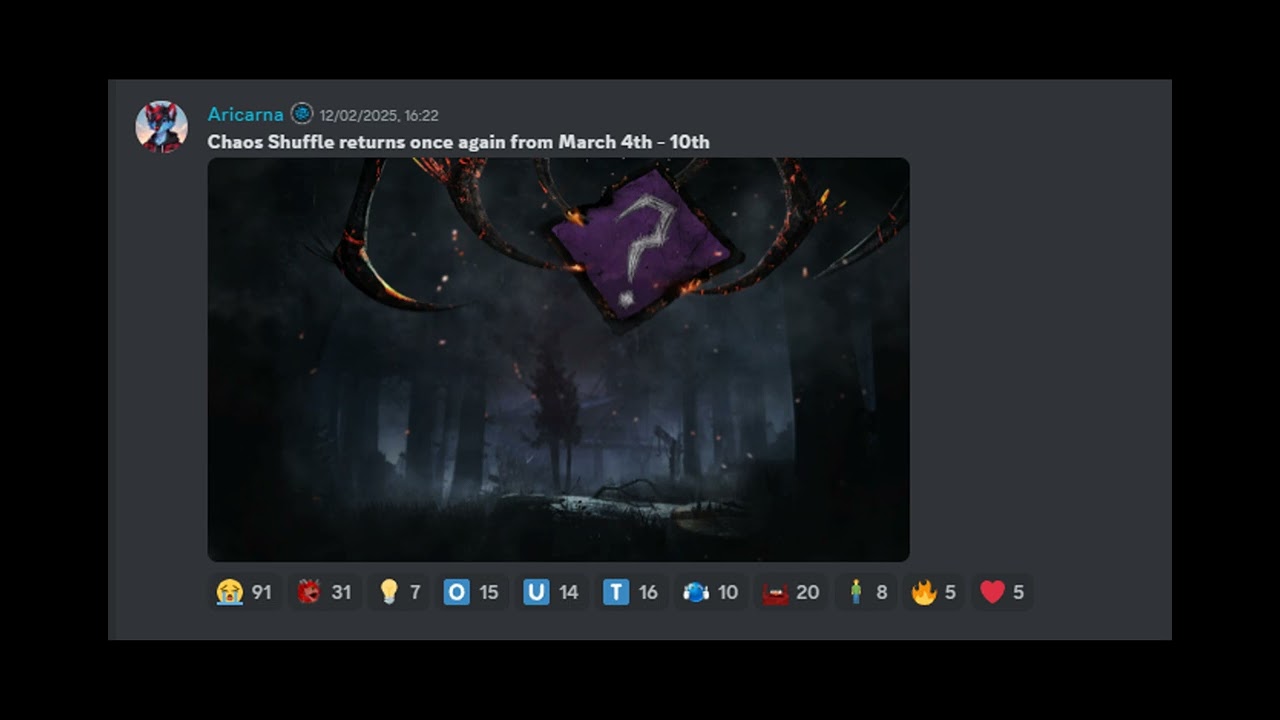Click the Chaos Shuffle returns message text
The height and width of the screenshot is (720, 1280).
(x=458, y=142)
